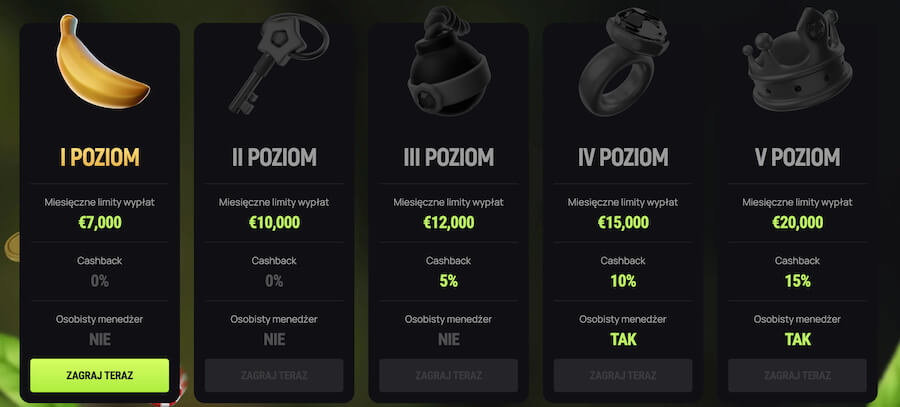
Task: Click TAK under IV Poziom manager
Action: click(x=623, y=339)
